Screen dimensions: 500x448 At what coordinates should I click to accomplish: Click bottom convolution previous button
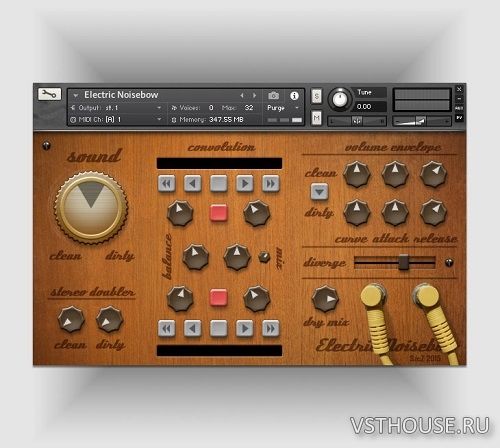[193, 329]
